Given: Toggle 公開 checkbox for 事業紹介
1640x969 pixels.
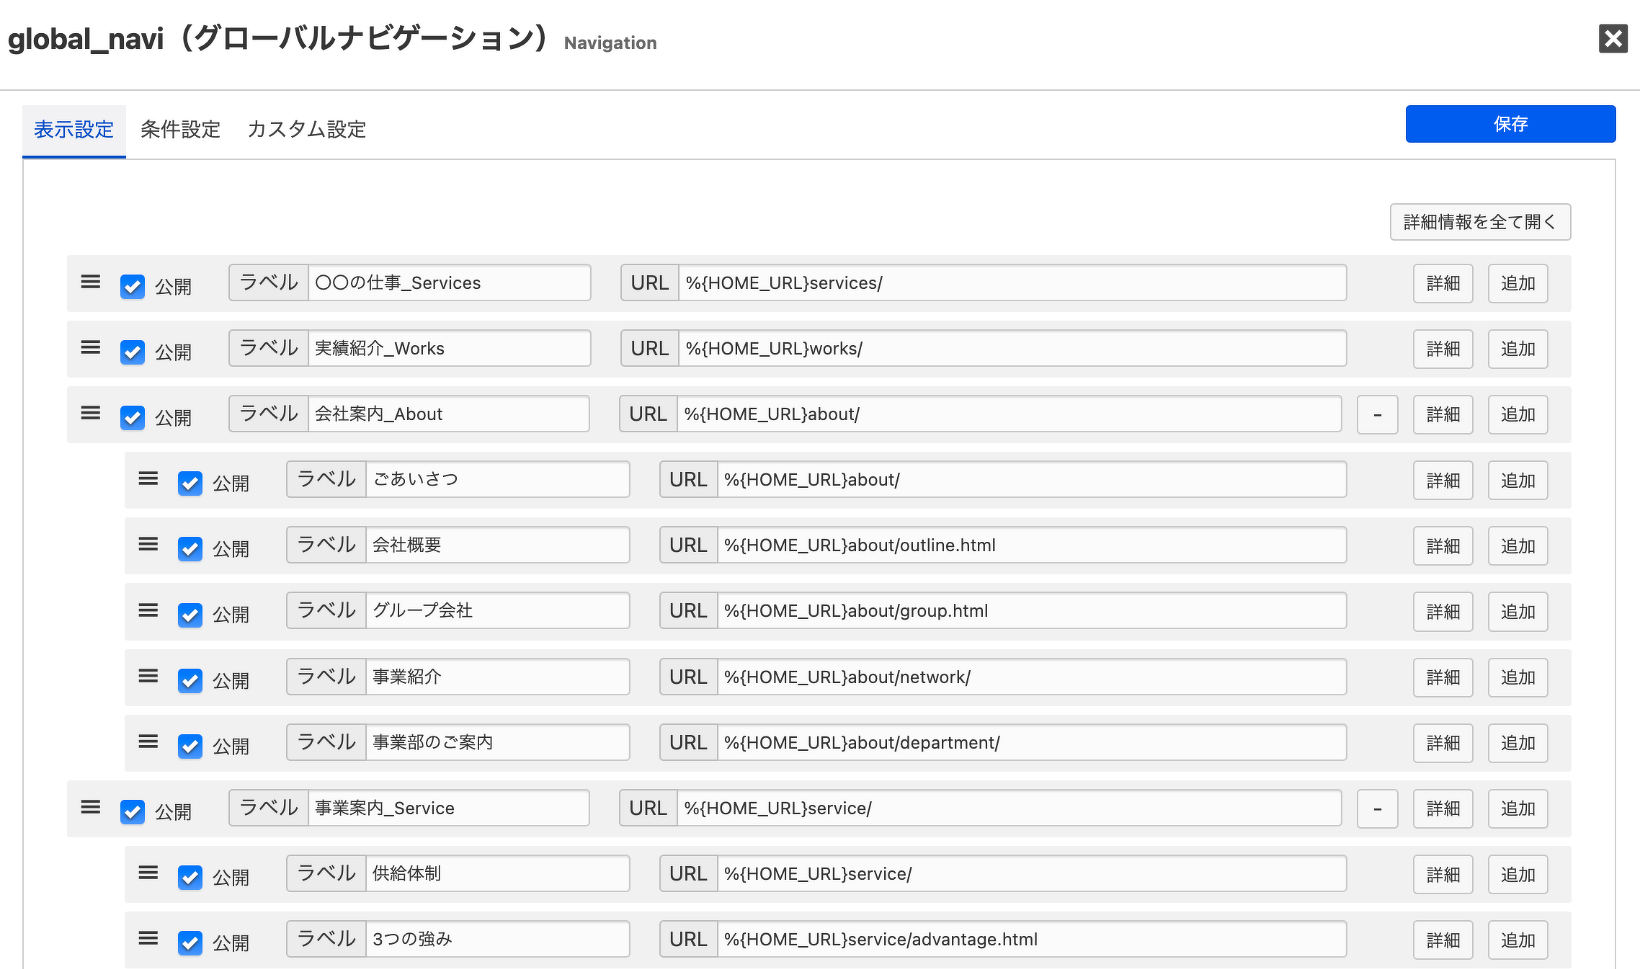Looking at the screenshot, I should coord(190,681).
